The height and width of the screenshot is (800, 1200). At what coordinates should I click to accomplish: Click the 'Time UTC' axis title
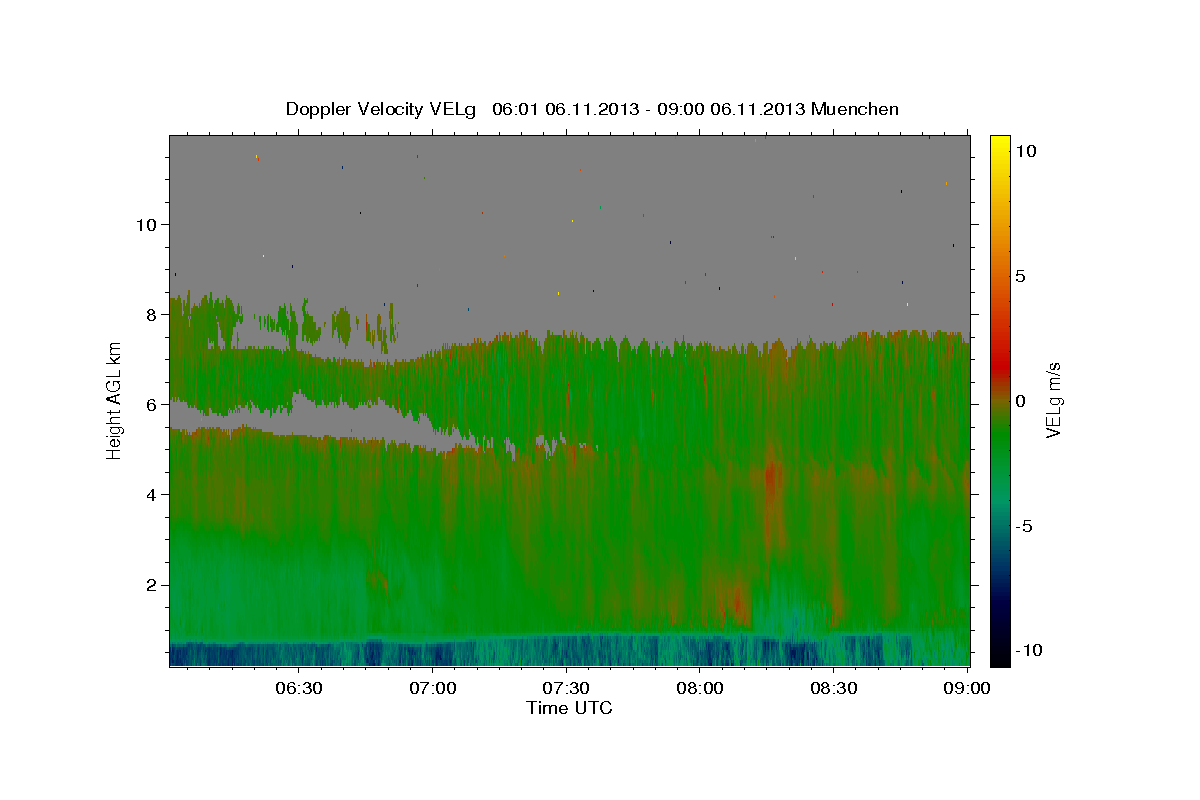(569, 708)
